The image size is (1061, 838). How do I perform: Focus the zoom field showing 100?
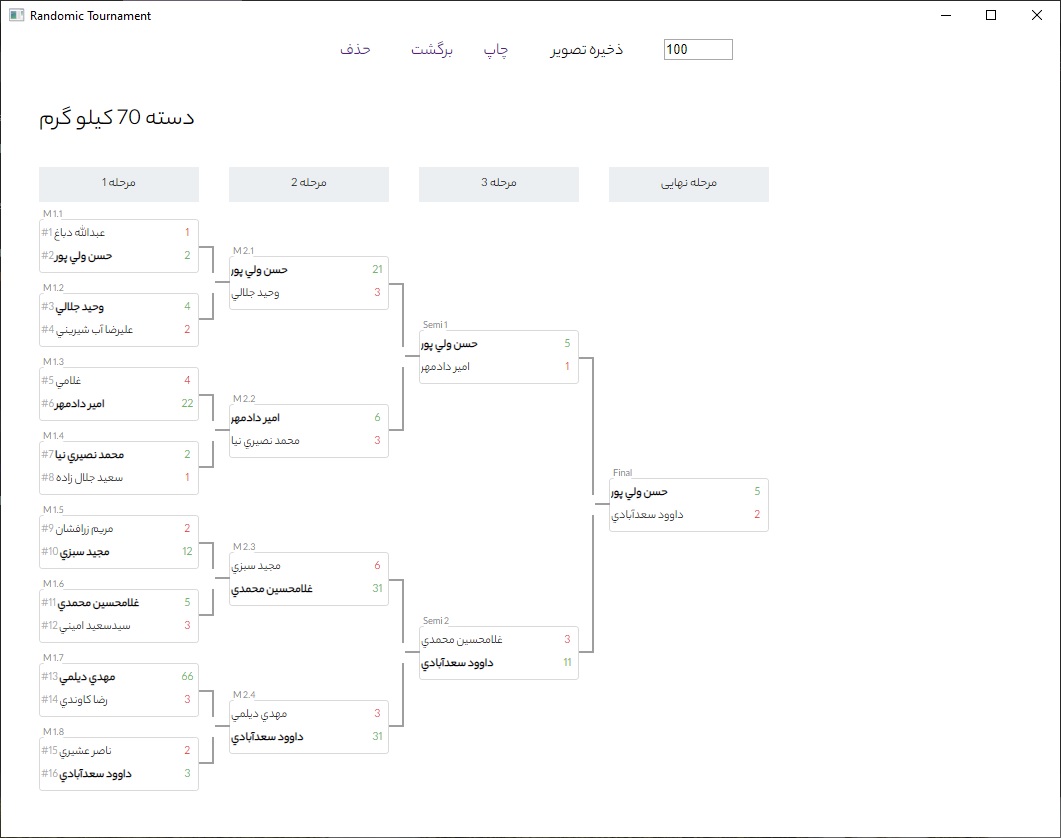[698, 50]
